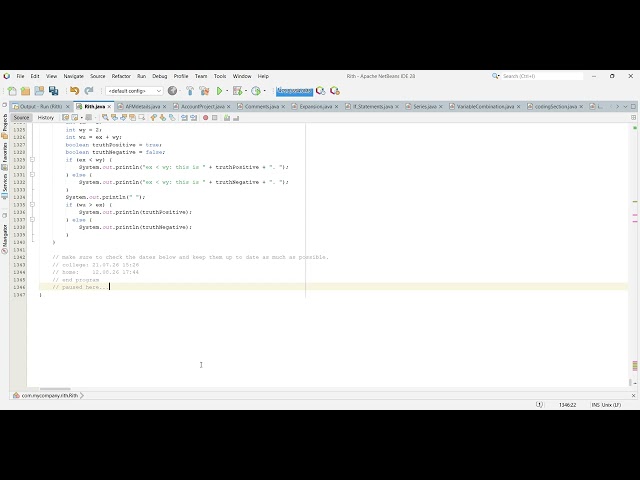Click the Find Selection magnifier icon
Image resolution: width=640 pixels, height=480 pixels.
[x=105, y=118]
